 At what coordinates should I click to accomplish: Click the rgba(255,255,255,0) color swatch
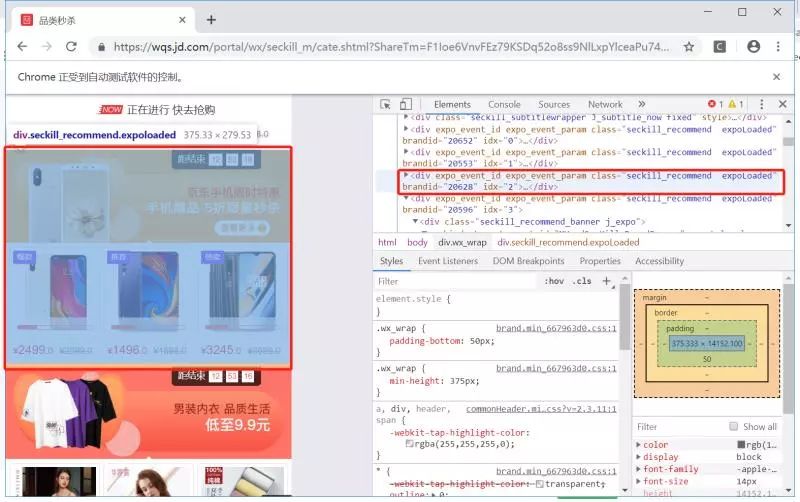coord(409,444)
